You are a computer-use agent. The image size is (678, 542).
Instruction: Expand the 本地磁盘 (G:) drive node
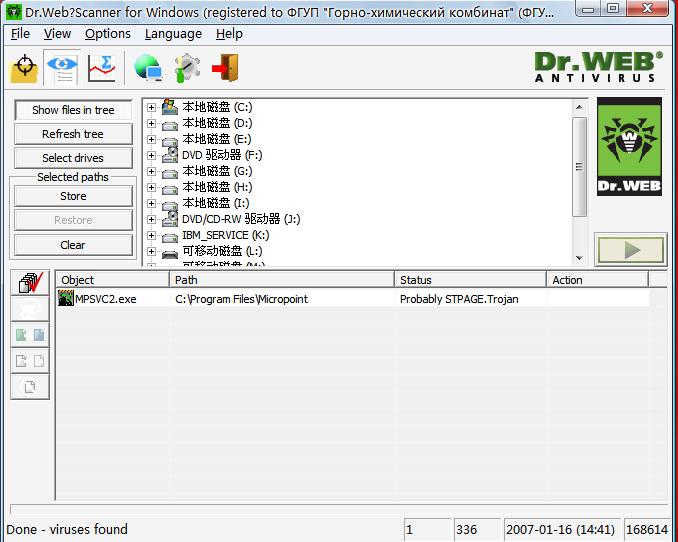[x=151, y=171]
